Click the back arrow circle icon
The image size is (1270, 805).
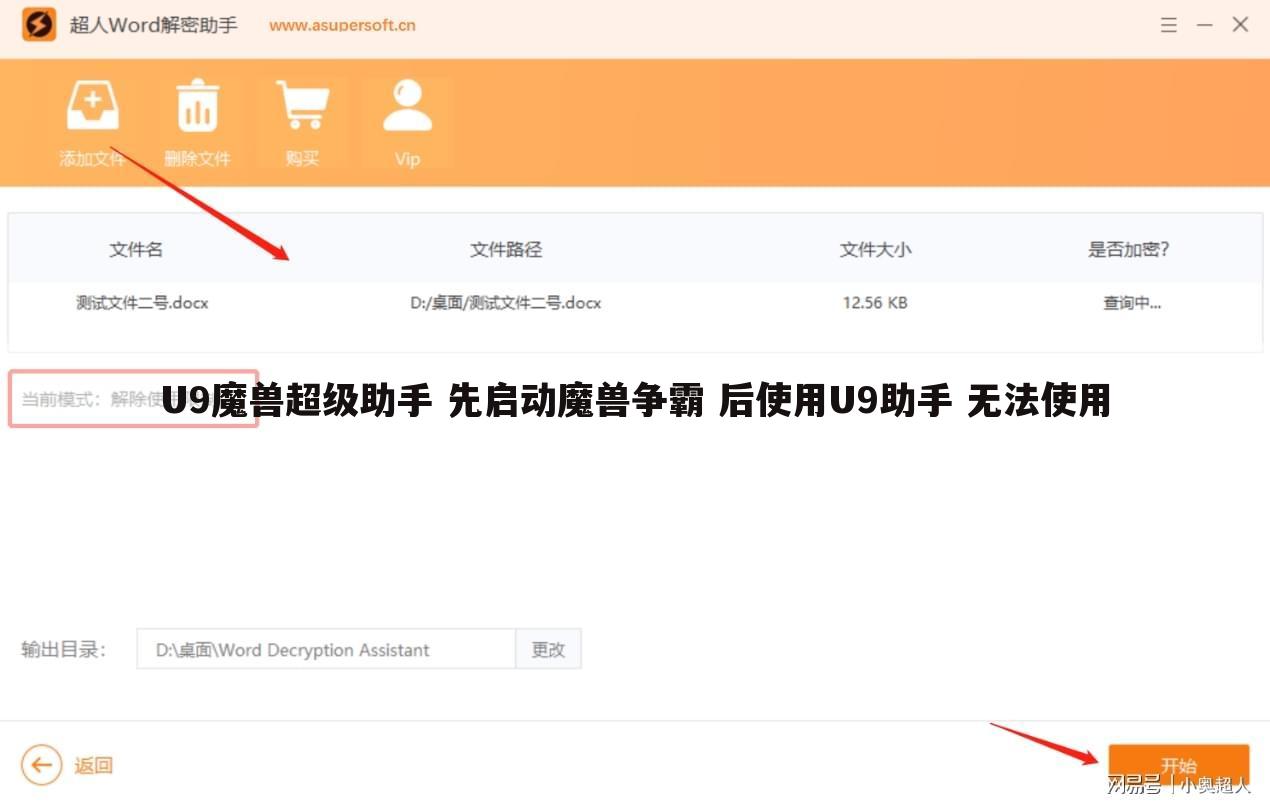pyautogui.click(x=41, y=766)
